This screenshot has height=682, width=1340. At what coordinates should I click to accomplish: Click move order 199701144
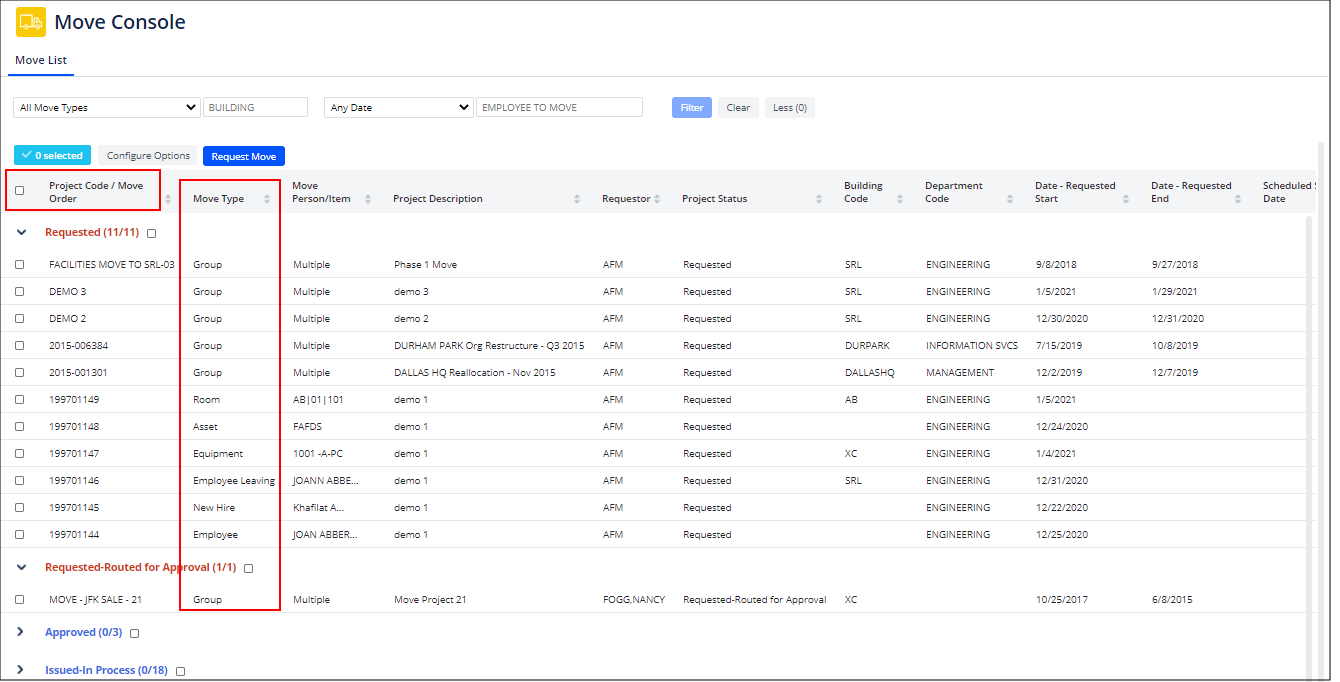tap(74, 535)
